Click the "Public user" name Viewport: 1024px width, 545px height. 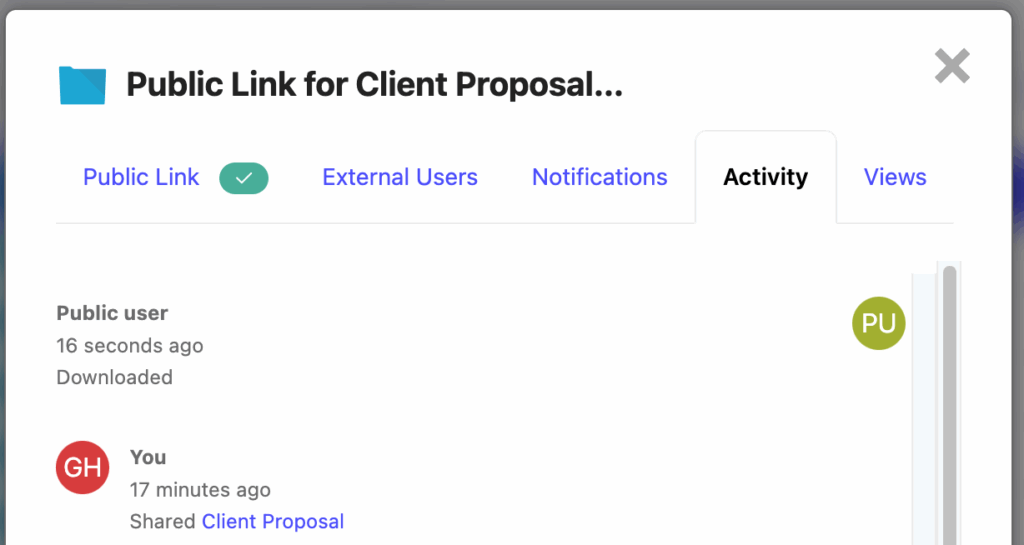click(112, 313)
